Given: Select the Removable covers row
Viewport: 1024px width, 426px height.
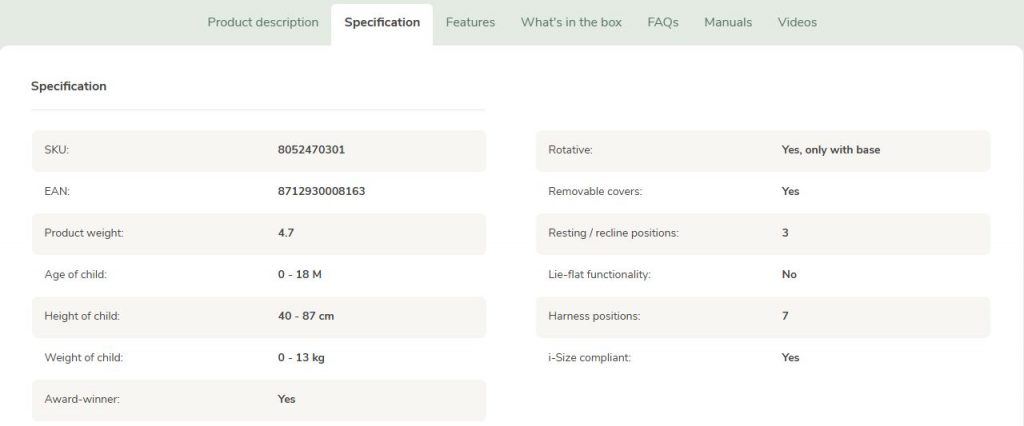Looking at the screenshot, I should point(763,191).
